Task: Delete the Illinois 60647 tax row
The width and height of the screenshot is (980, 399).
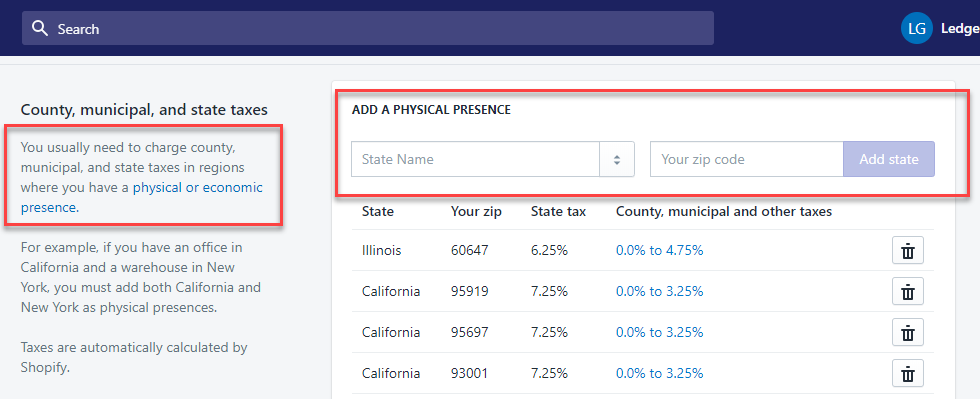Action: point(908,251)
